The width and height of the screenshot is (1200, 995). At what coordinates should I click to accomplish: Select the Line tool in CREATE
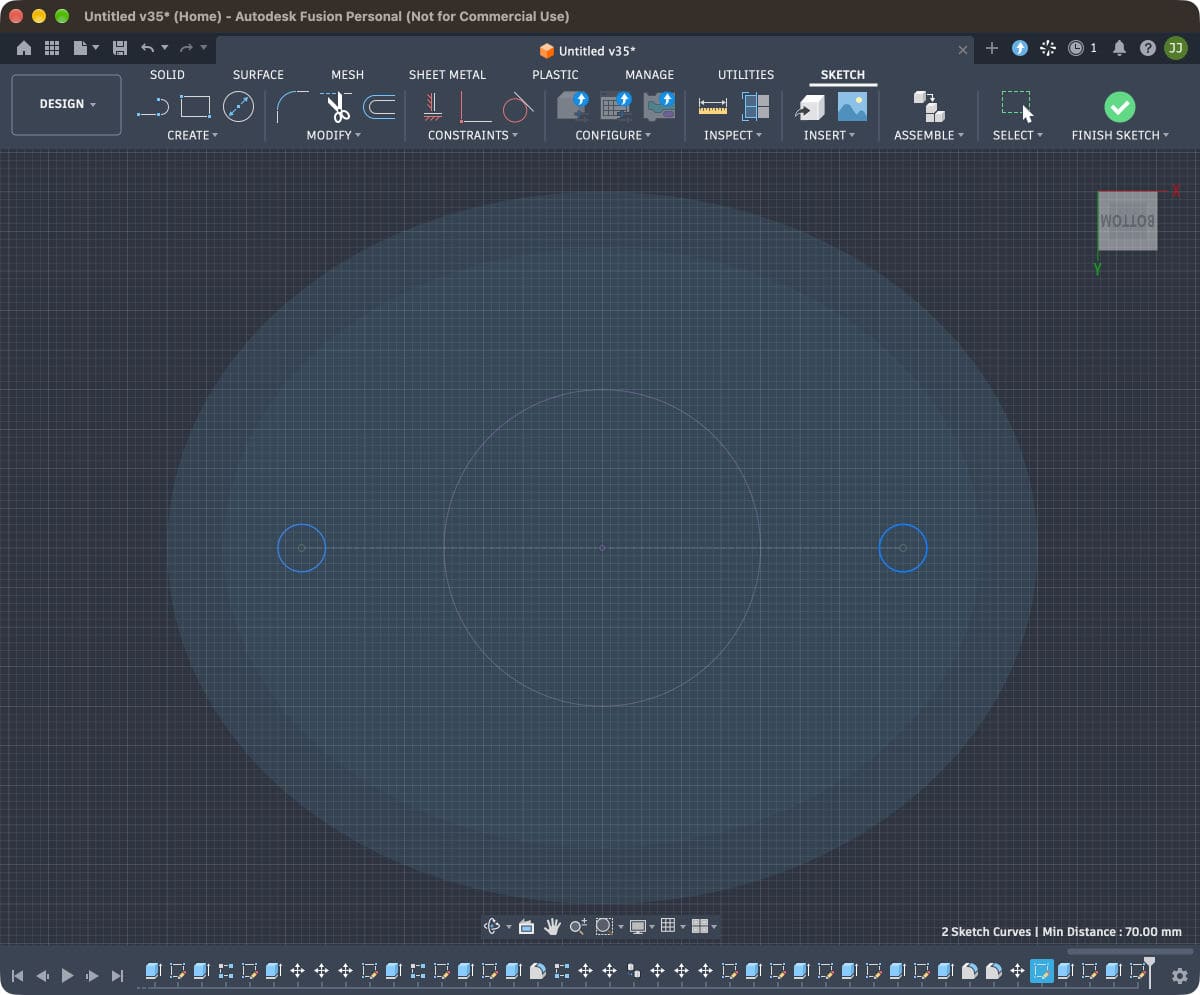click(x=152, y=107)
